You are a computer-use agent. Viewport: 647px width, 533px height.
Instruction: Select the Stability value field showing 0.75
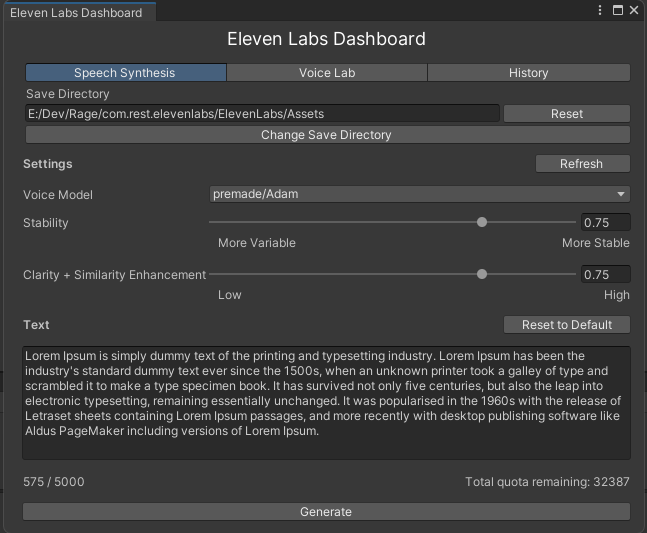pos(605,223)
